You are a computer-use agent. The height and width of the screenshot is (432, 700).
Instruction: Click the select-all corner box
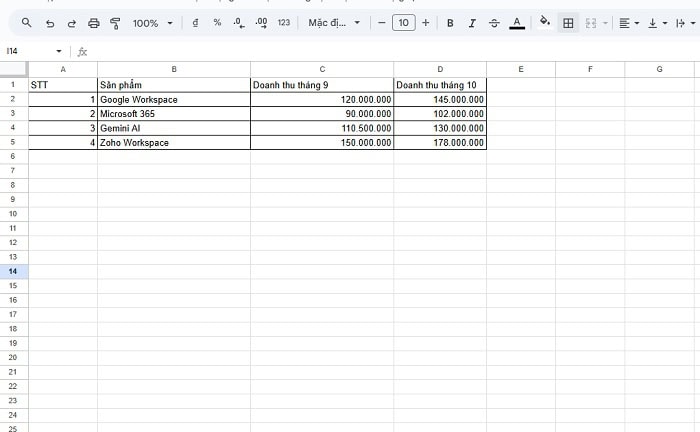point(14,69)
